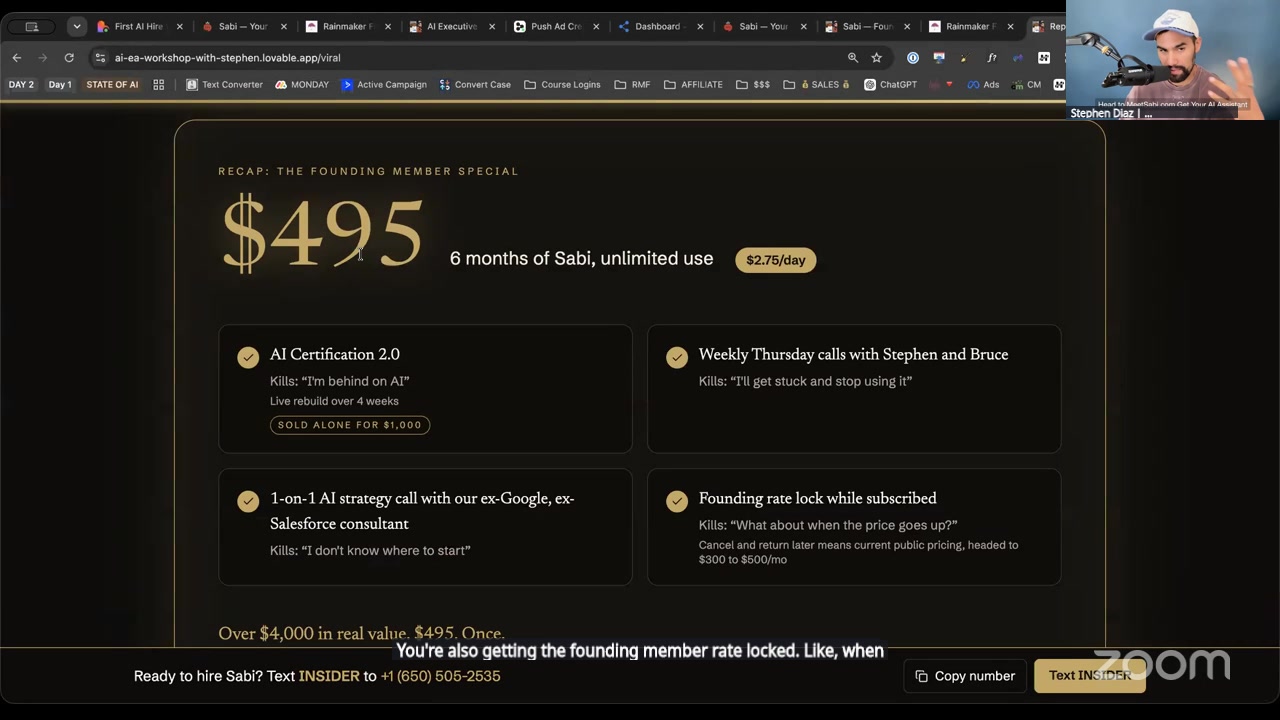Click the $2.75/day price badge

(776, 260)
